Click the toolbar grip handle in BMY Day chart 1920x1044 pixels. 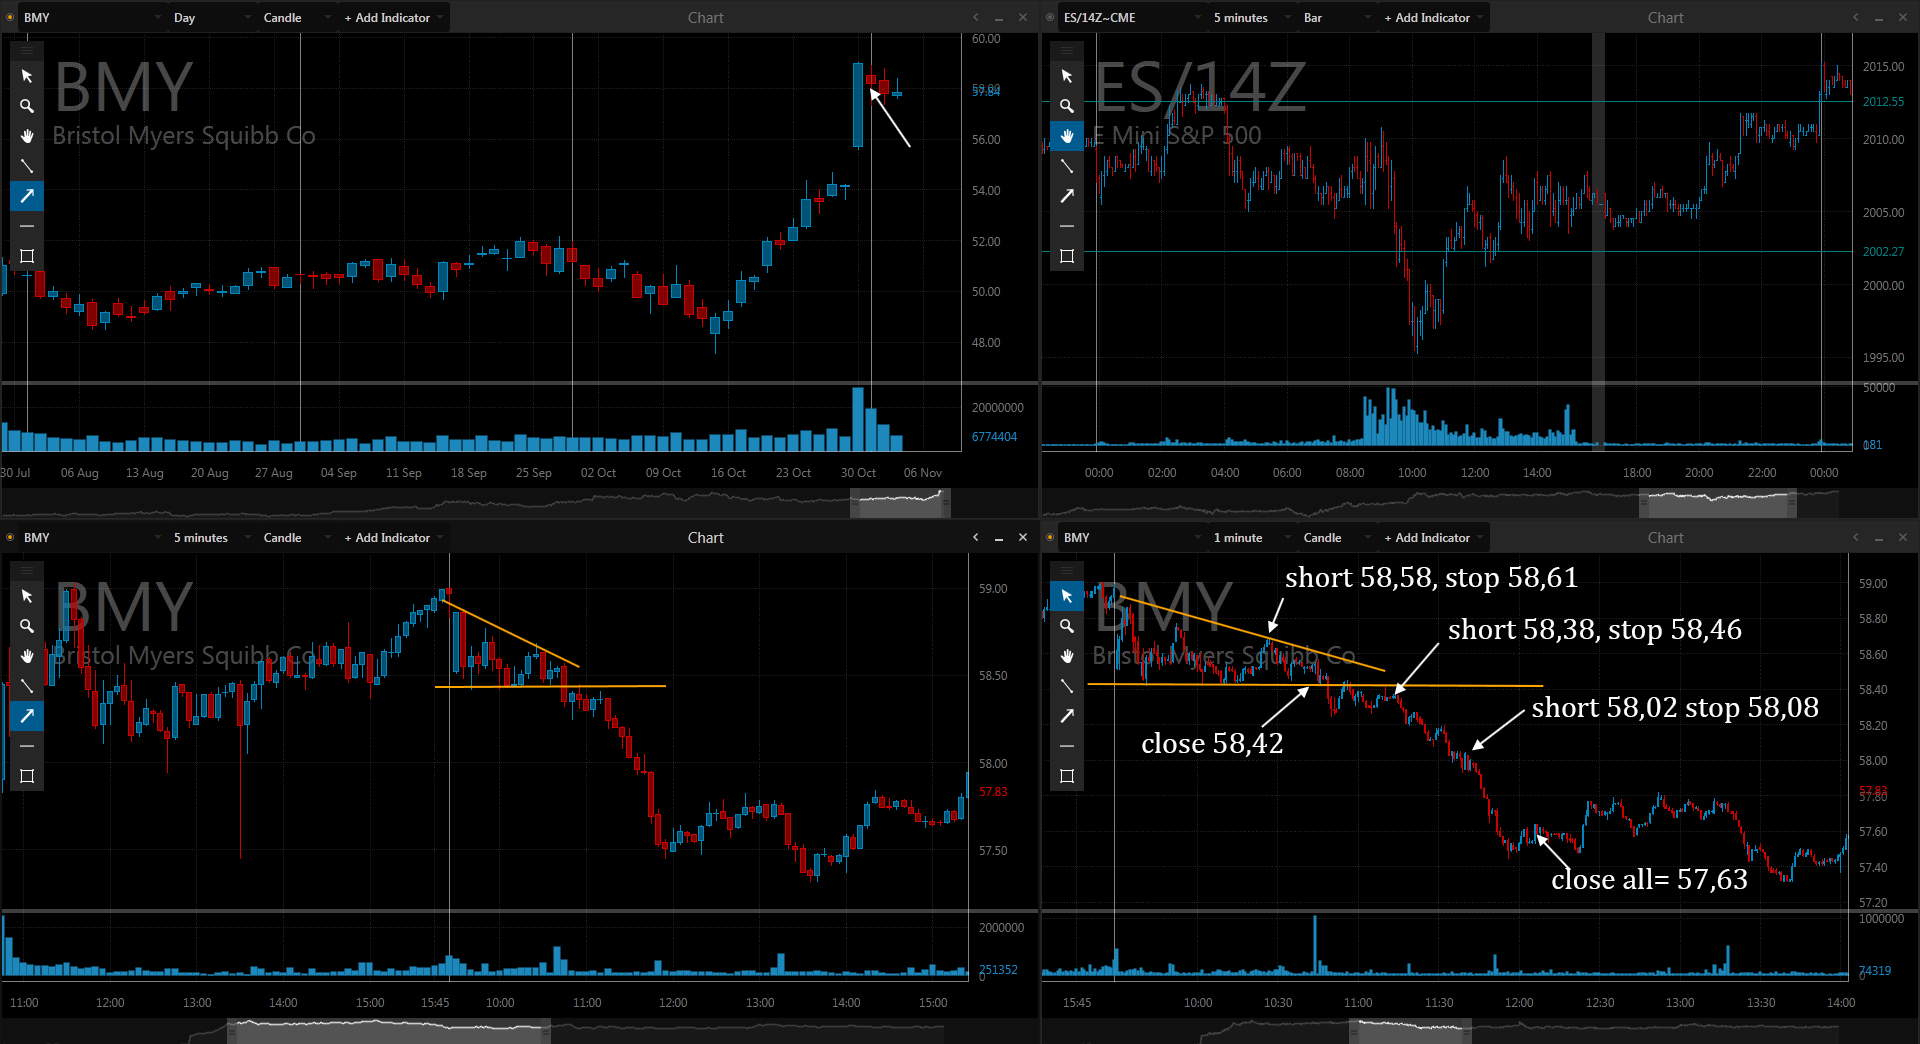point(27,50)
